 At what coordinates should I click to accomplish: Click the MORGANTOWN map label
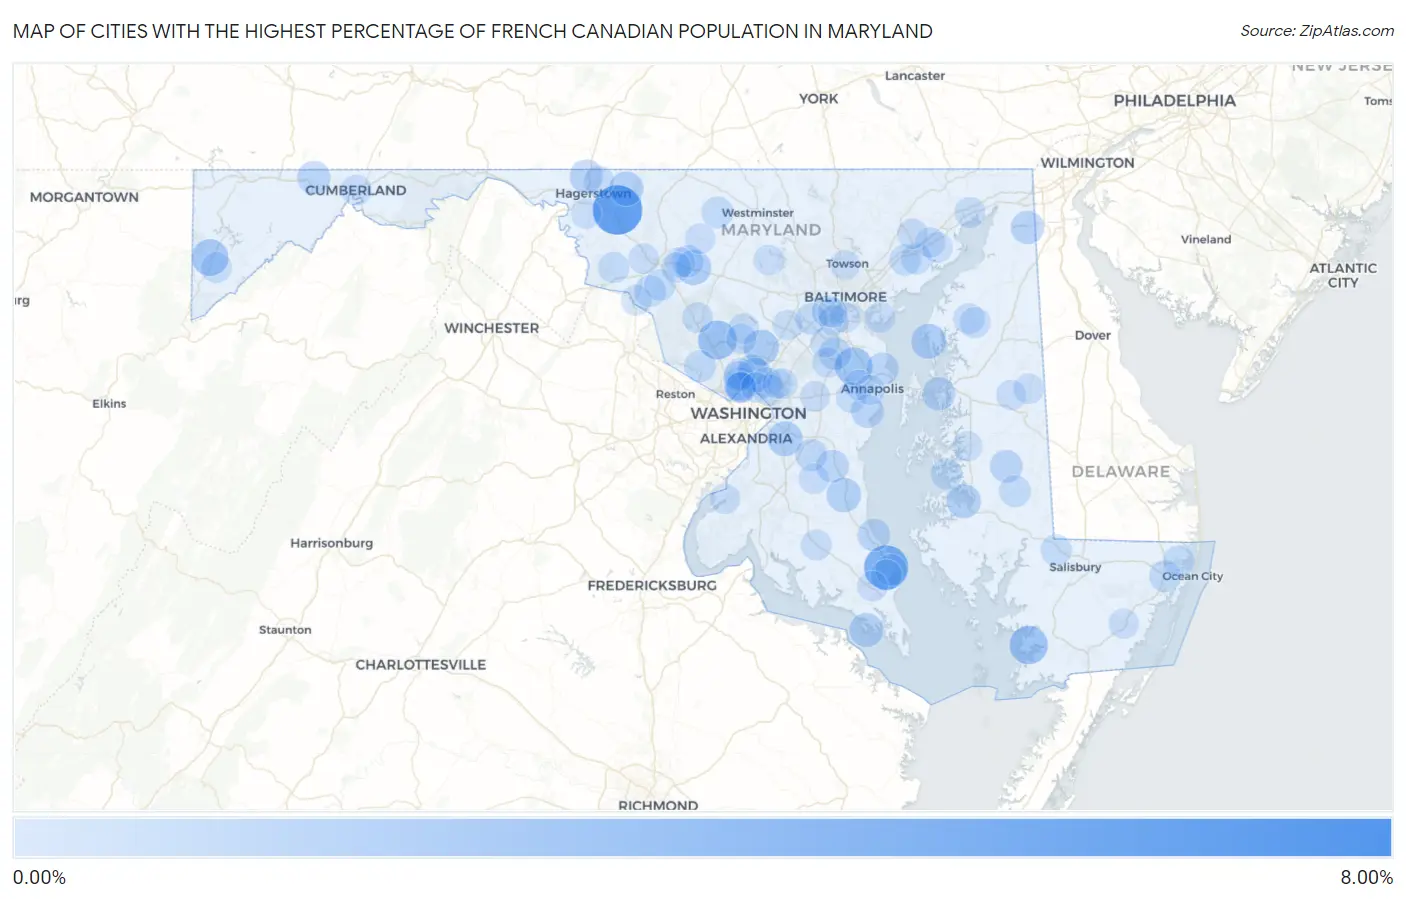(x=84, y=197)
